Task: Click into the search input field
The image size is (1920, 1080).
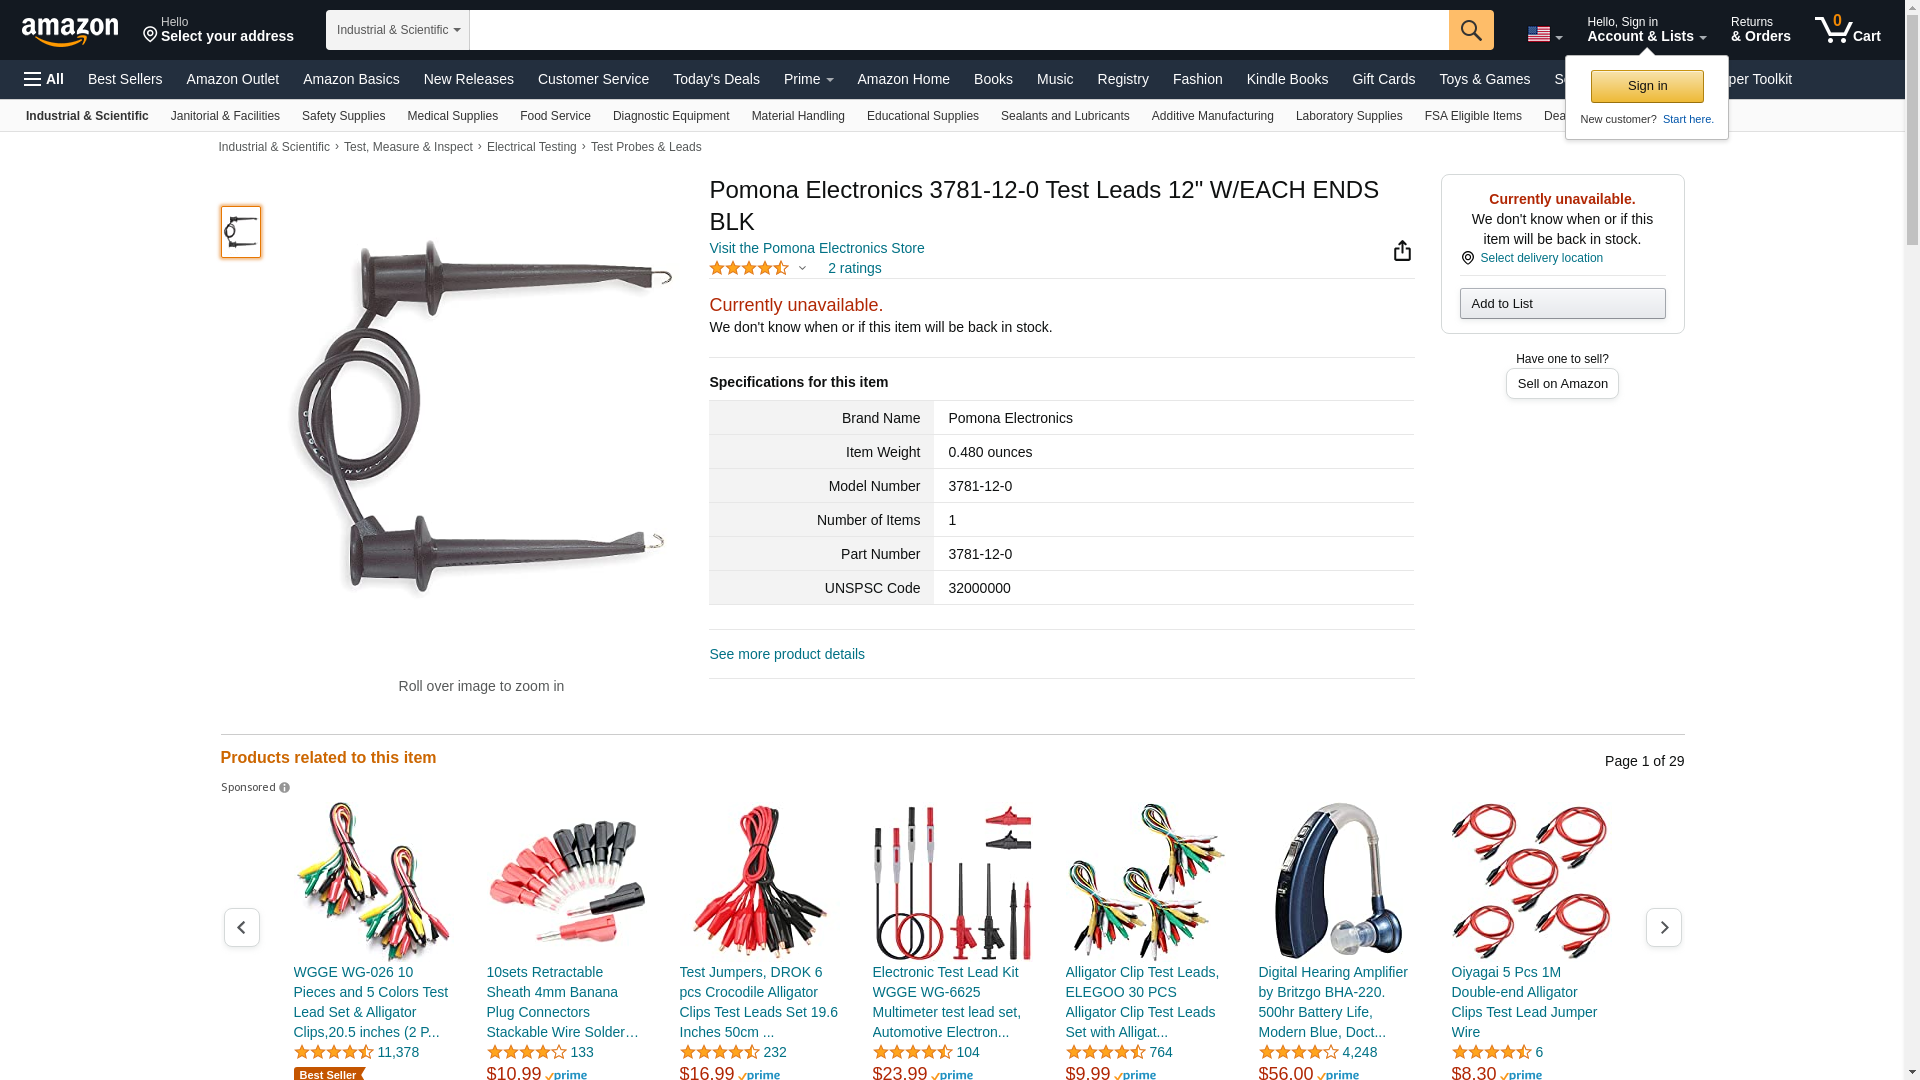Action: [x=959, y=30]
